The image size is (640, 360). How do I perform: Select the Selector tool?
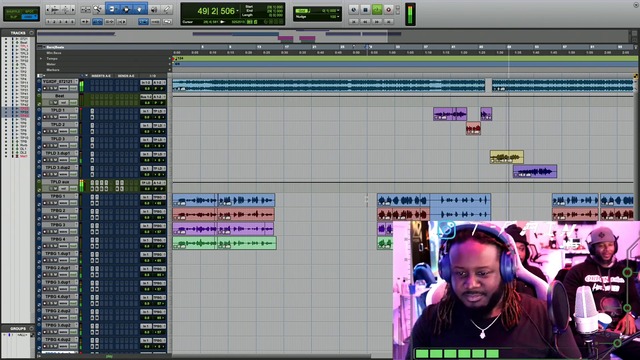coord(126,9)
